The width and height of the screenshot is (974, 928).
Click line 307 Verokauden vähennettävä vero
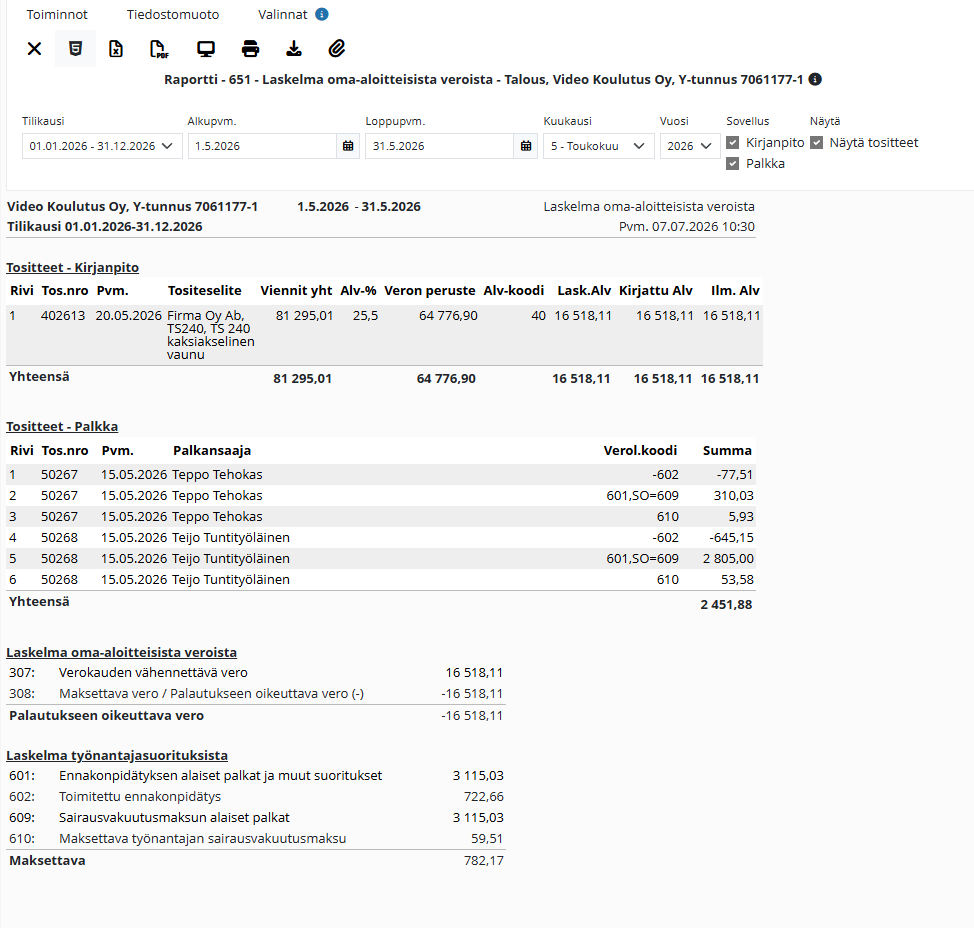256,673
